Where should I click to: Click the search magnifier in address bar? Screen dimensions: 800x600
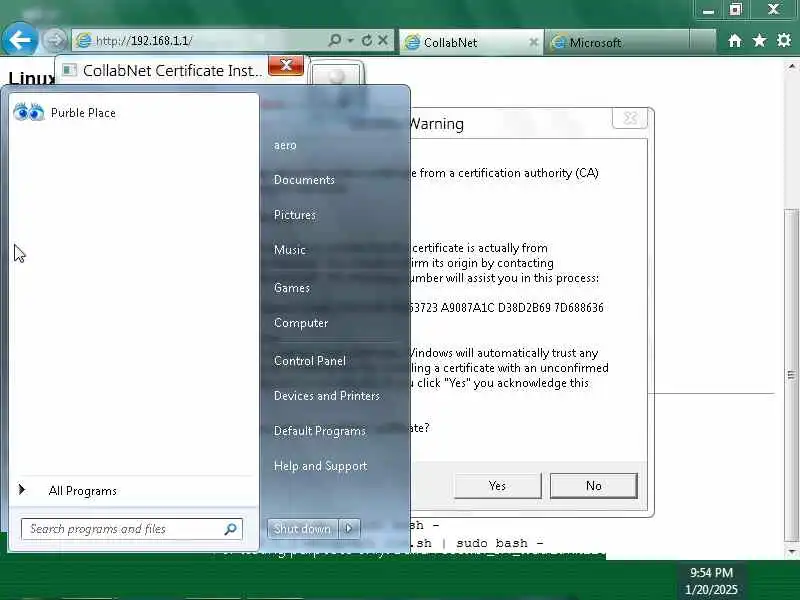coord(335,40)
